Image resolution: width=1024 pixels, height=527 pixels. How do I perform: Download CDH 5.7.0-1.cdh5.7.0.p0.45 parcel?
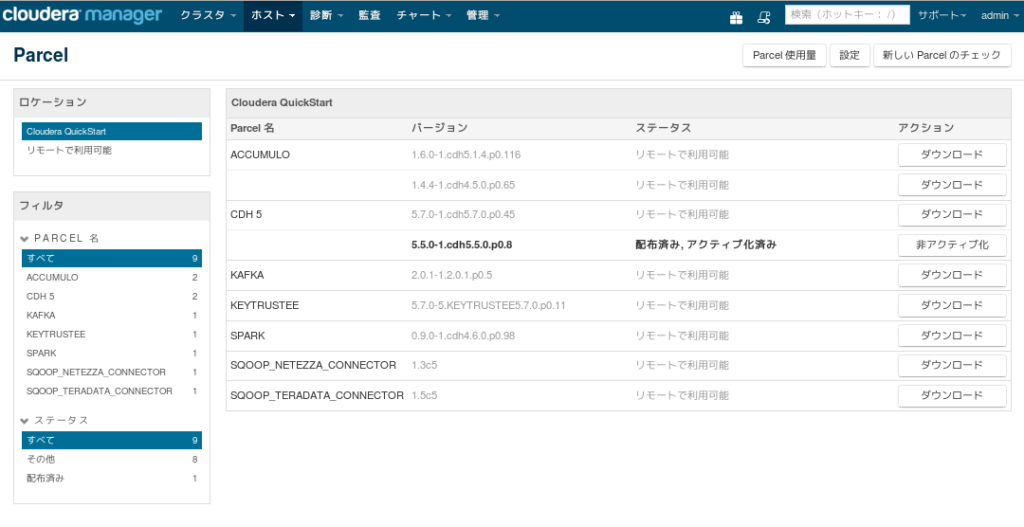pos(952,214)
